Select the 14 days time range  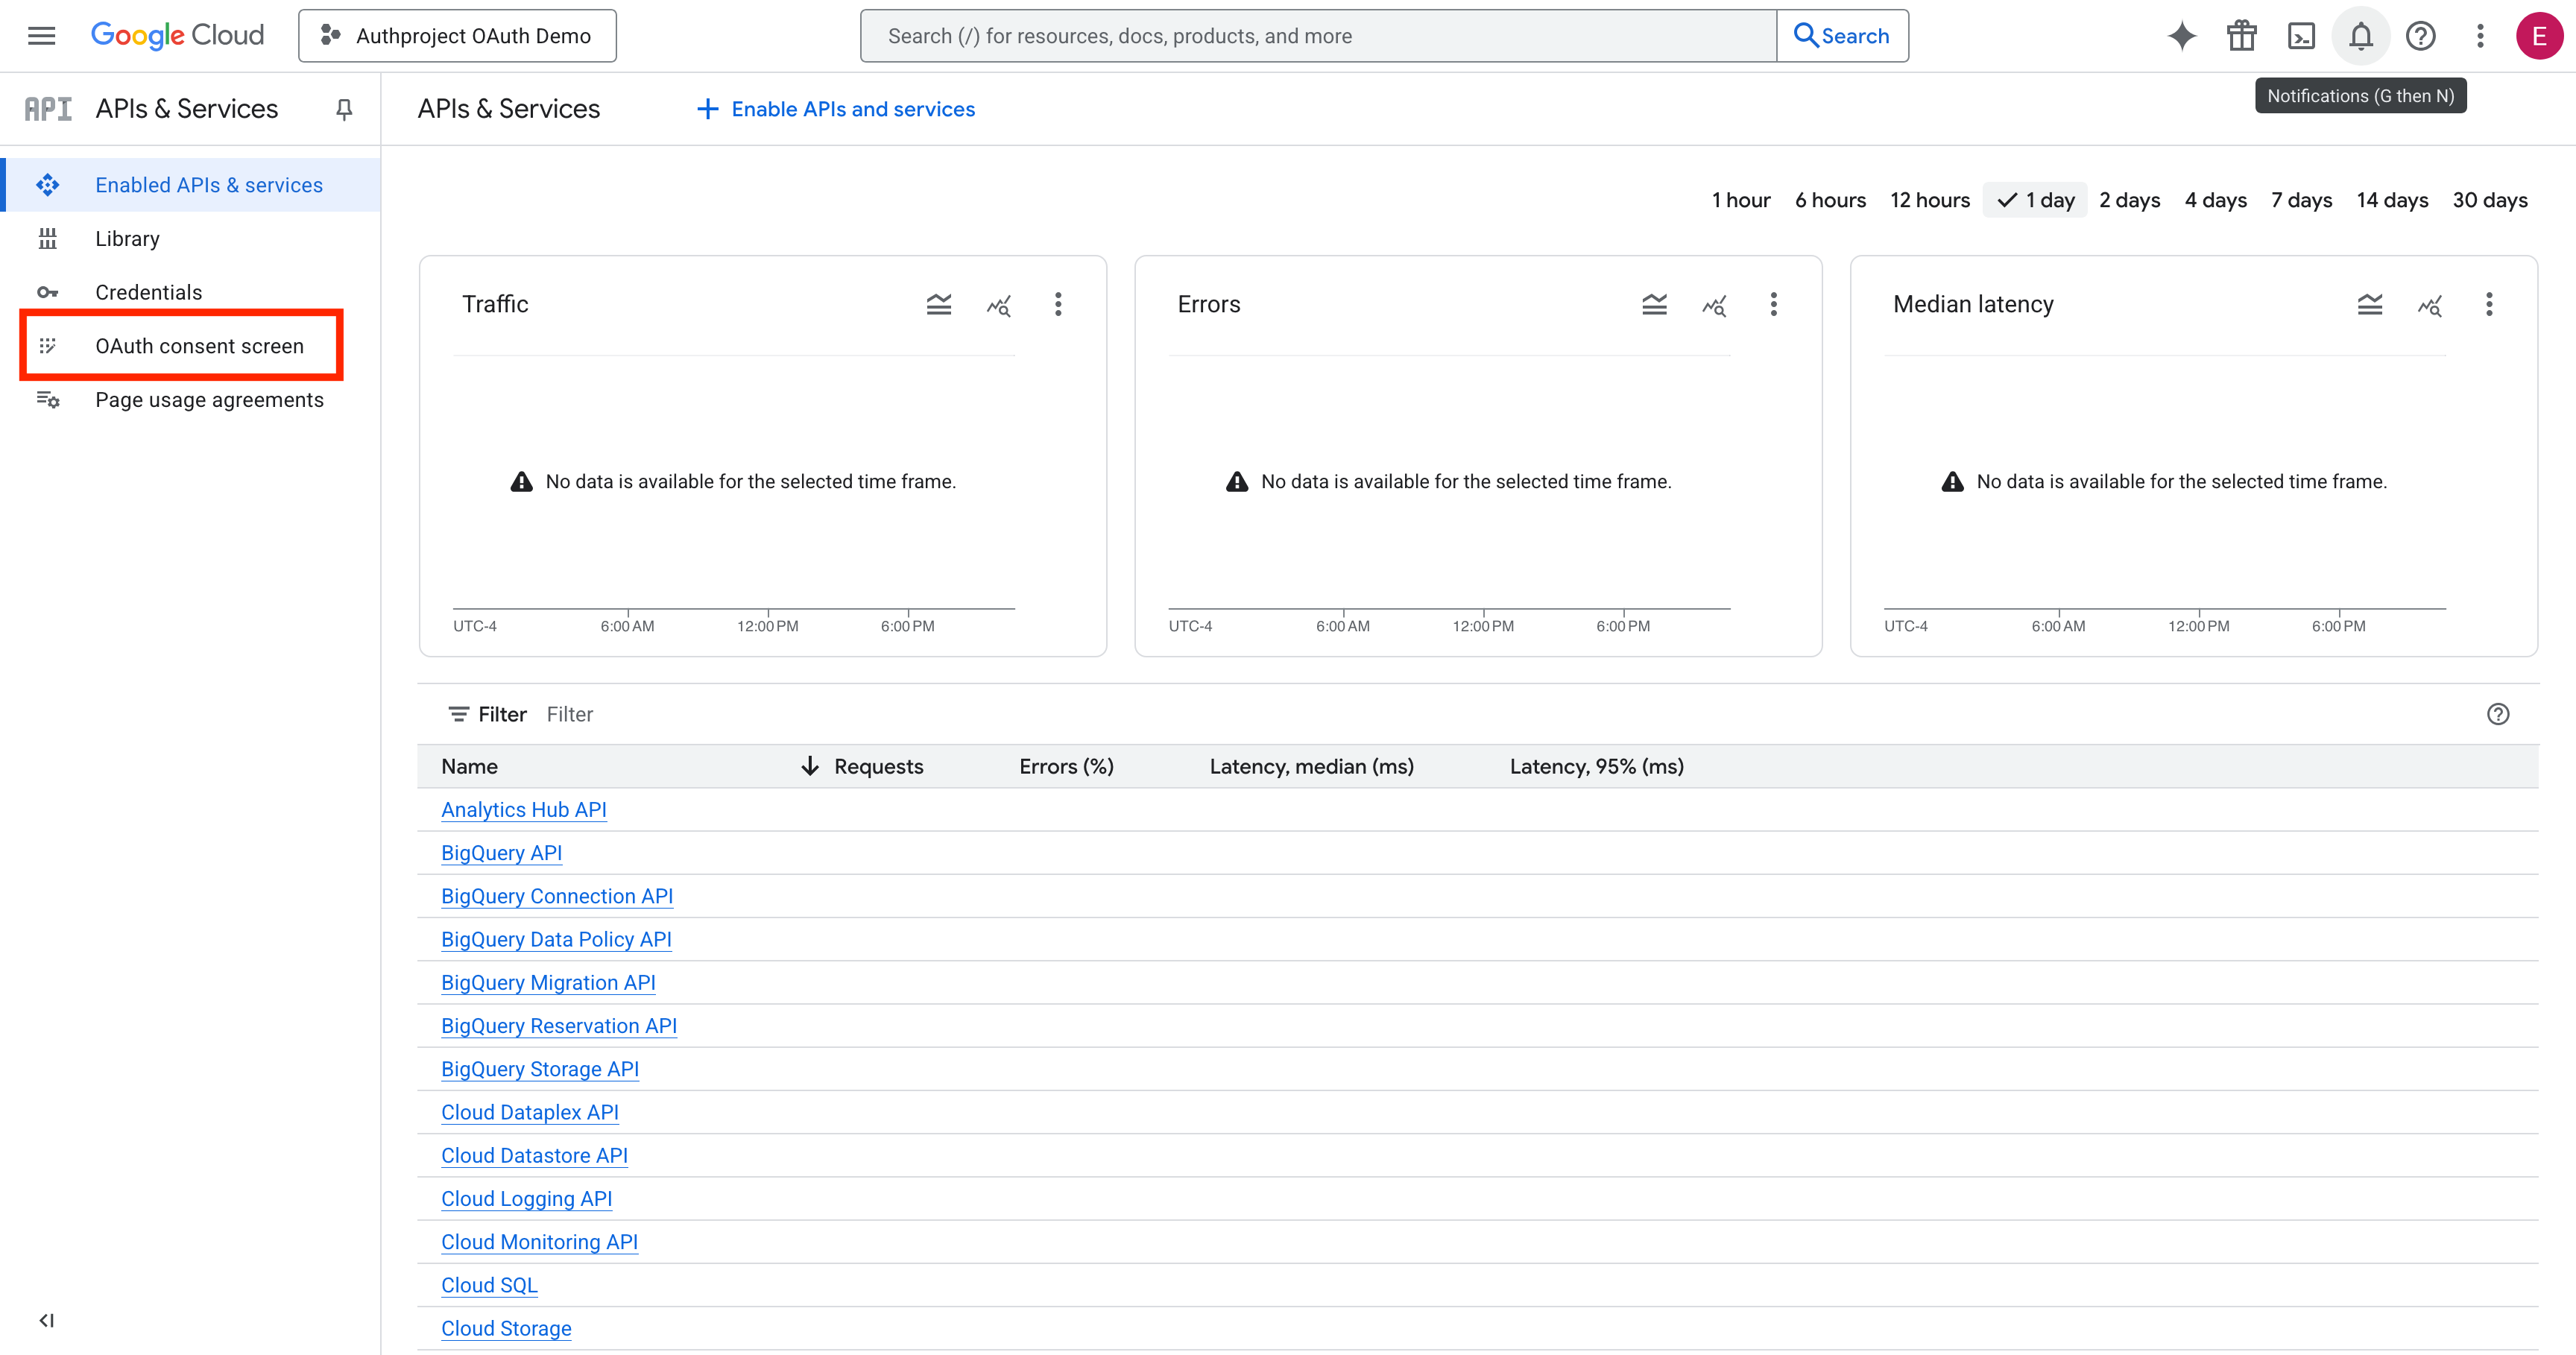click(2392, 200)
